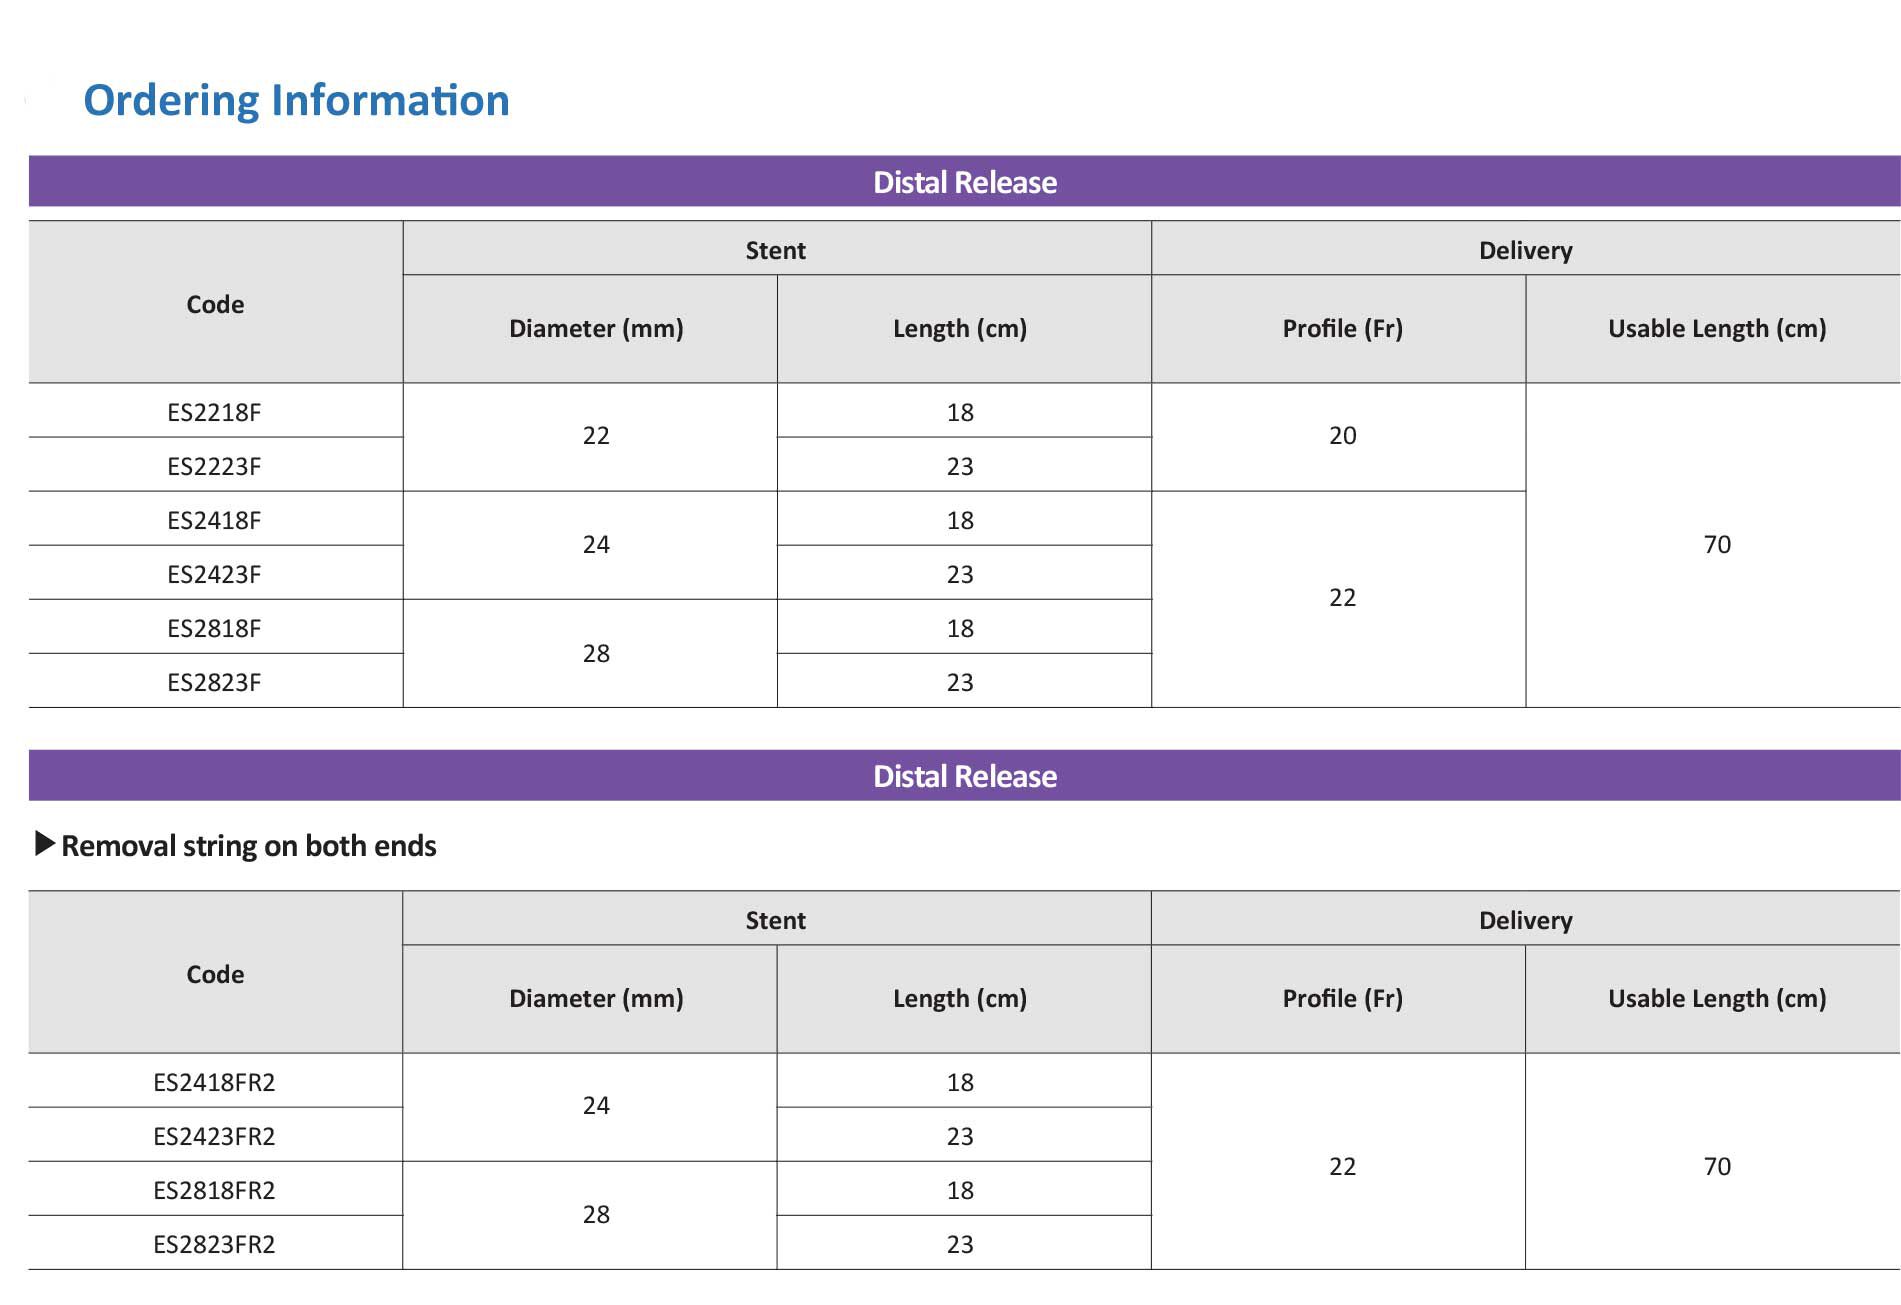
Task: Select product code ES2423F
Action: (214, 574)
